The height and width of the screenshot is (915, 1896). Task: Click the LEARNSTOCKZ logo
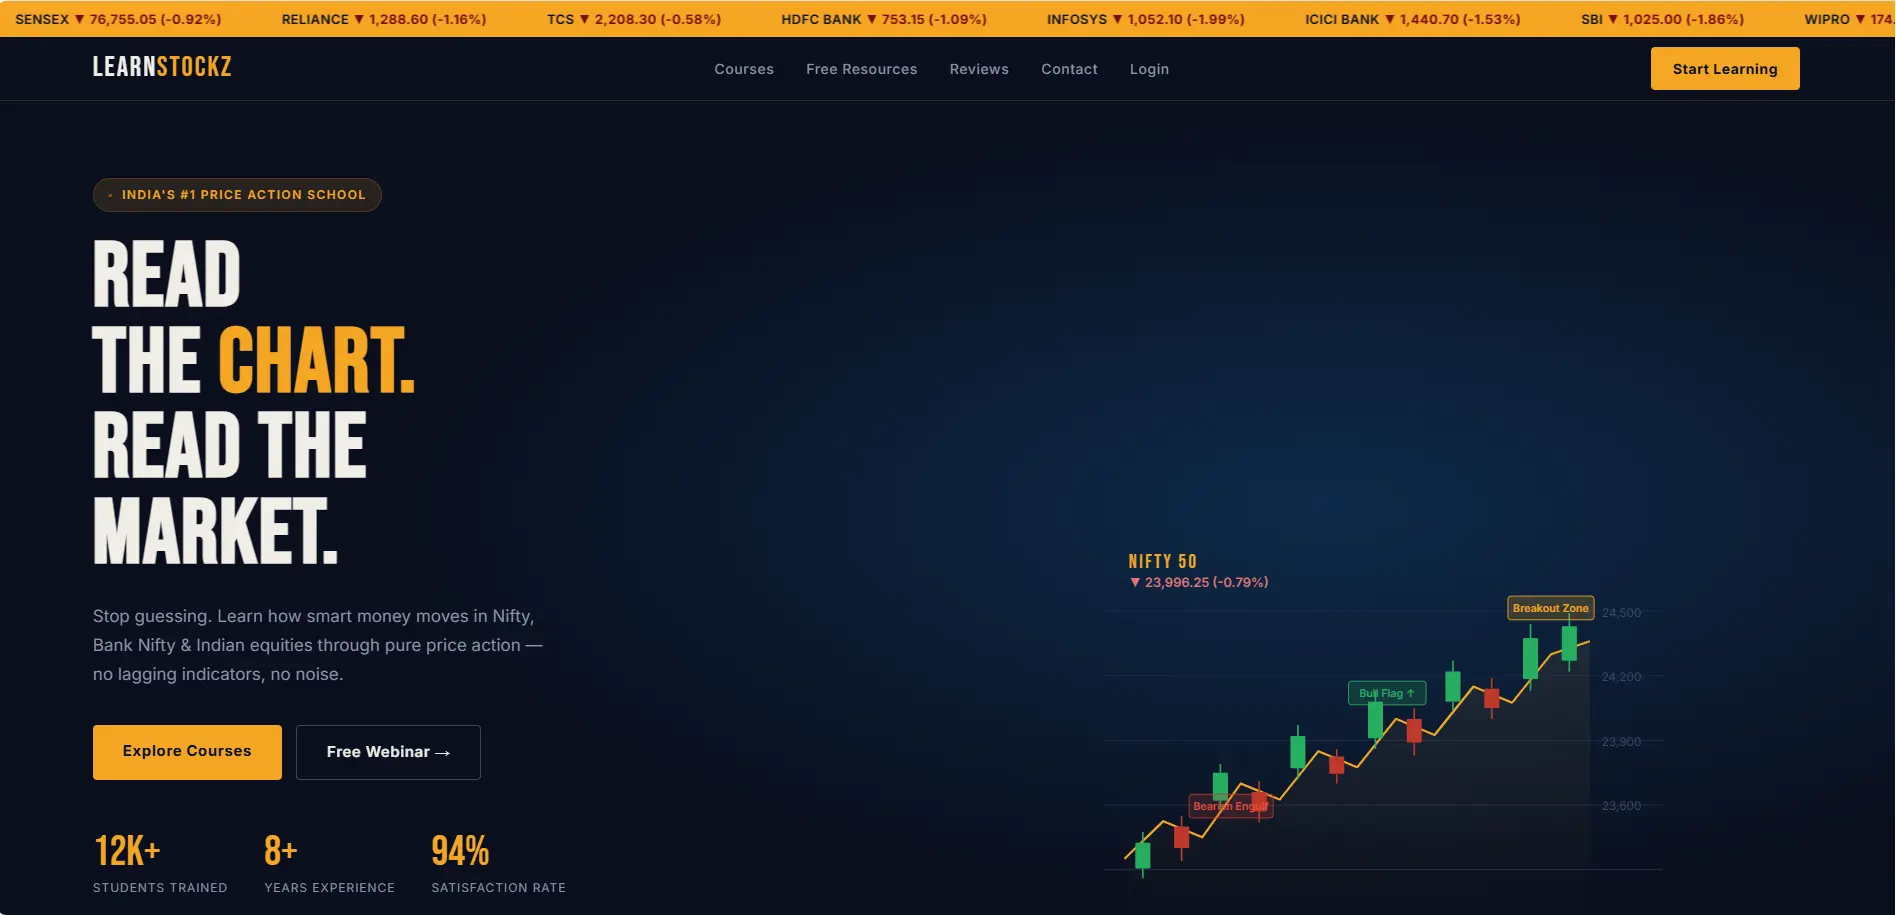pyautogui.click(x=162, y=67)
